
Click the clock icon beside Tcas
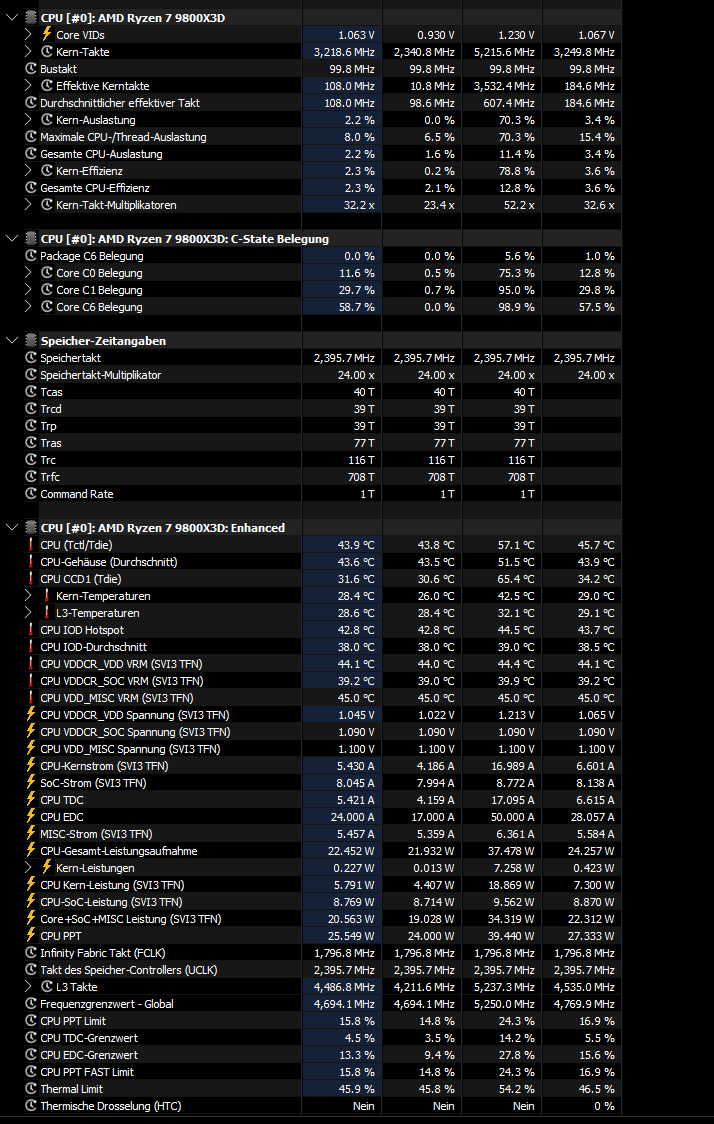tap(31, 392)
